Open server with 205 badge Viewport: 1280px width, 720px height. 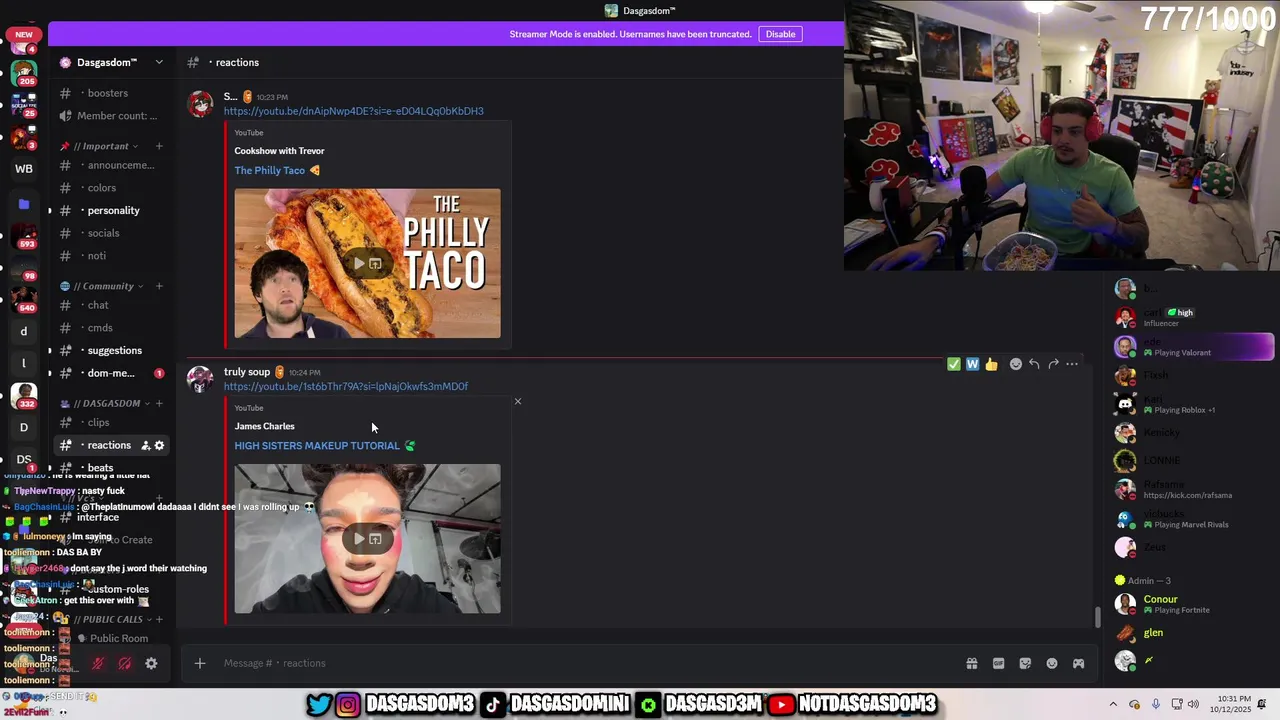(24, 73)
